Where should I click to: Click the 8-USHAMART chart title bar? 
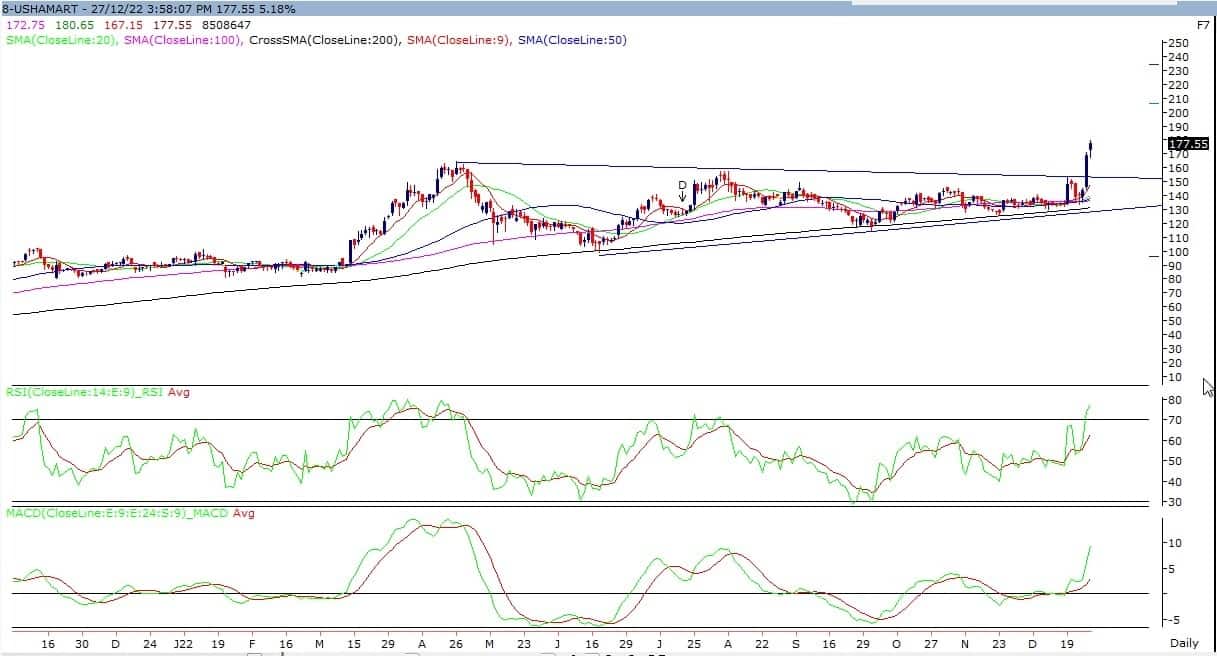click(150, 9)
